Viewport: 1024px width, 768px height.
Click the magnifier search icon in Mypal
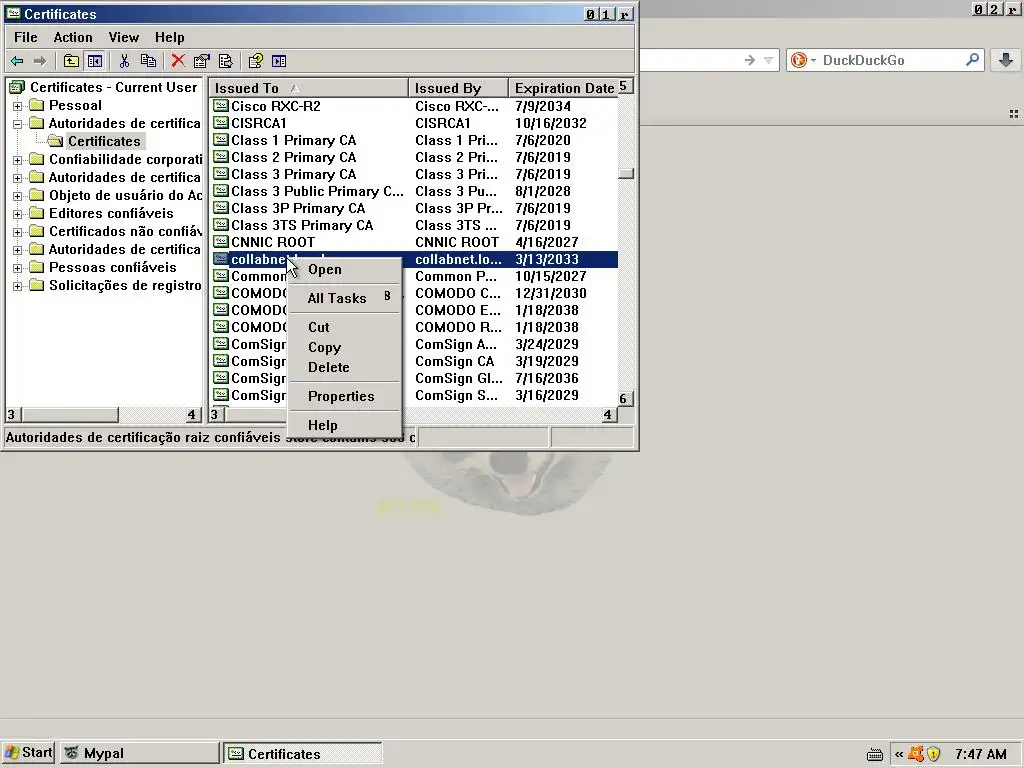tap(972, 59)
